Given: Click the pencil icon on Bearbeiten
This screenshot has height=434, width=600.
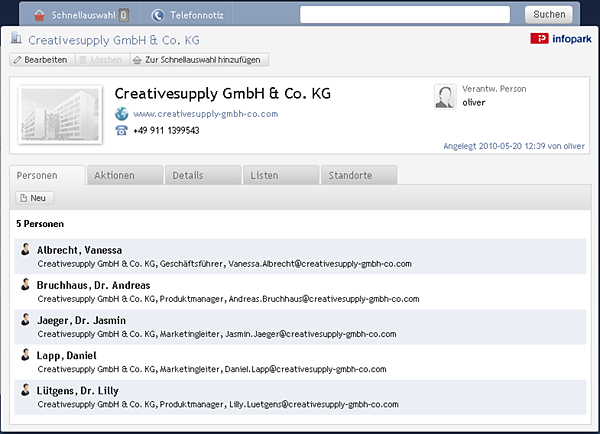Looking at the screenshot, I should [x=17, y=60].
